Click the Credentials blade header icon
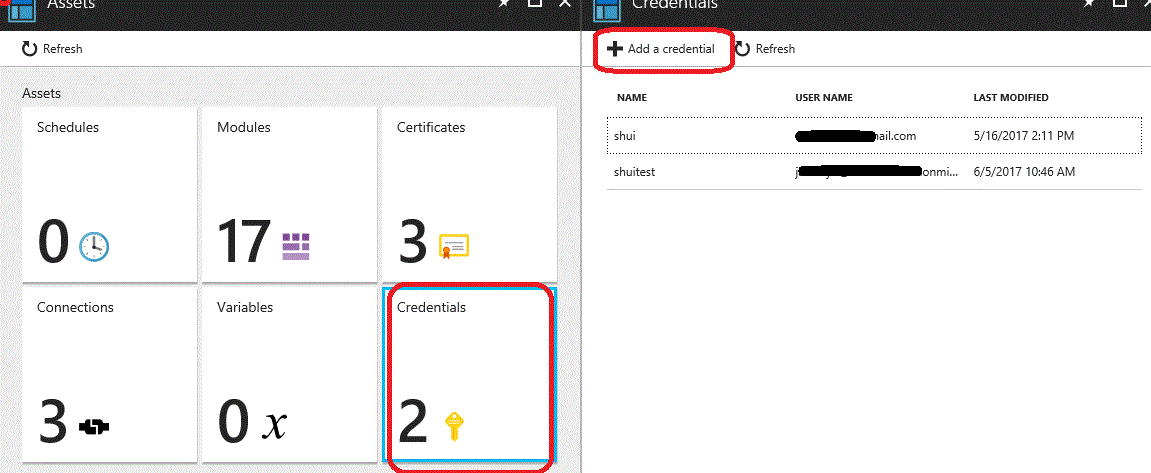Screen dimensions: 1151x473 [606, 9]
